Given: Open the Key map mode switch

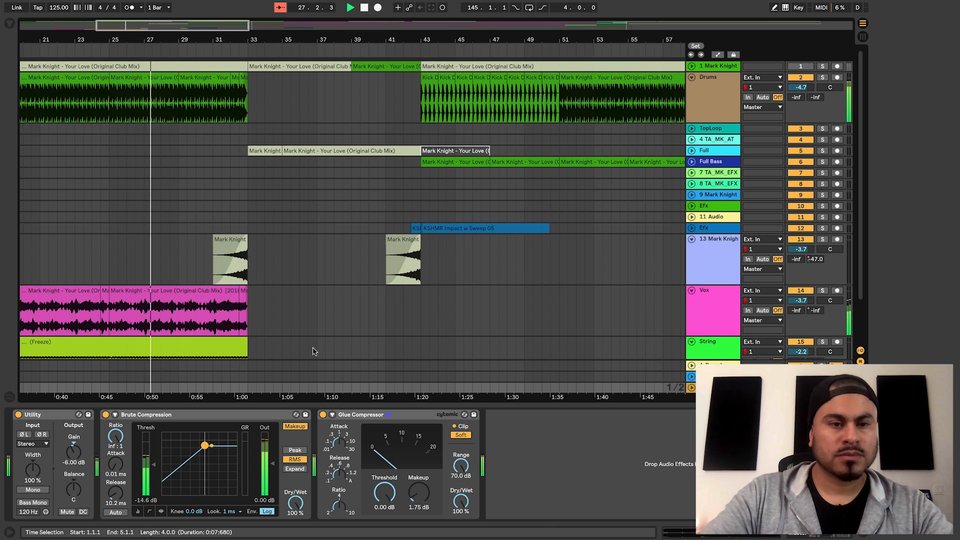Looking at the screenshot, I should tap(798, 7).
